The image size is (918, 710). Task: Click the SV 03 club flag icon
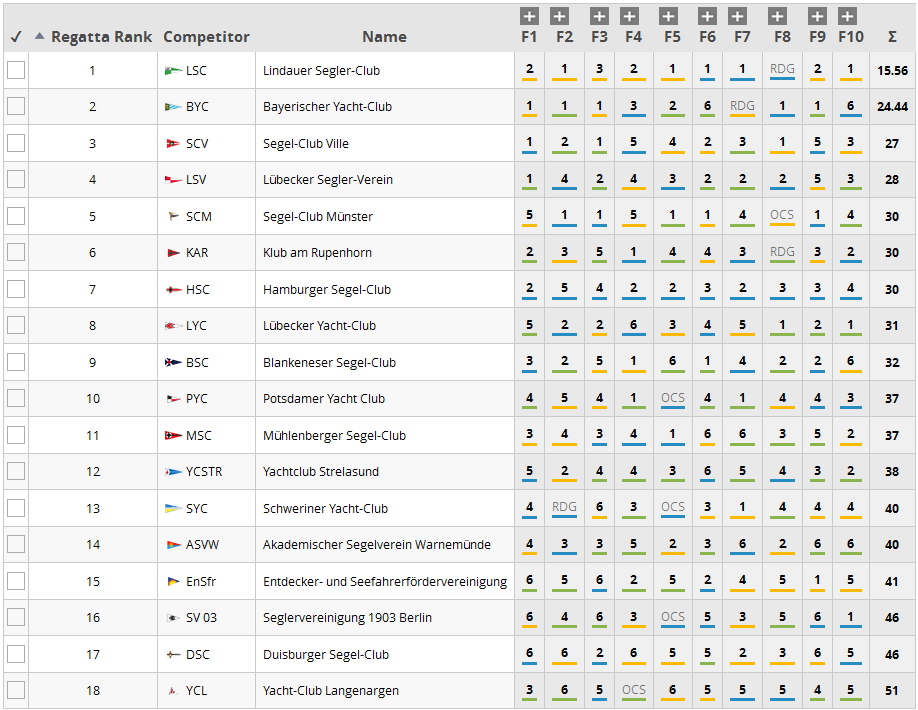tap(173, 618)
